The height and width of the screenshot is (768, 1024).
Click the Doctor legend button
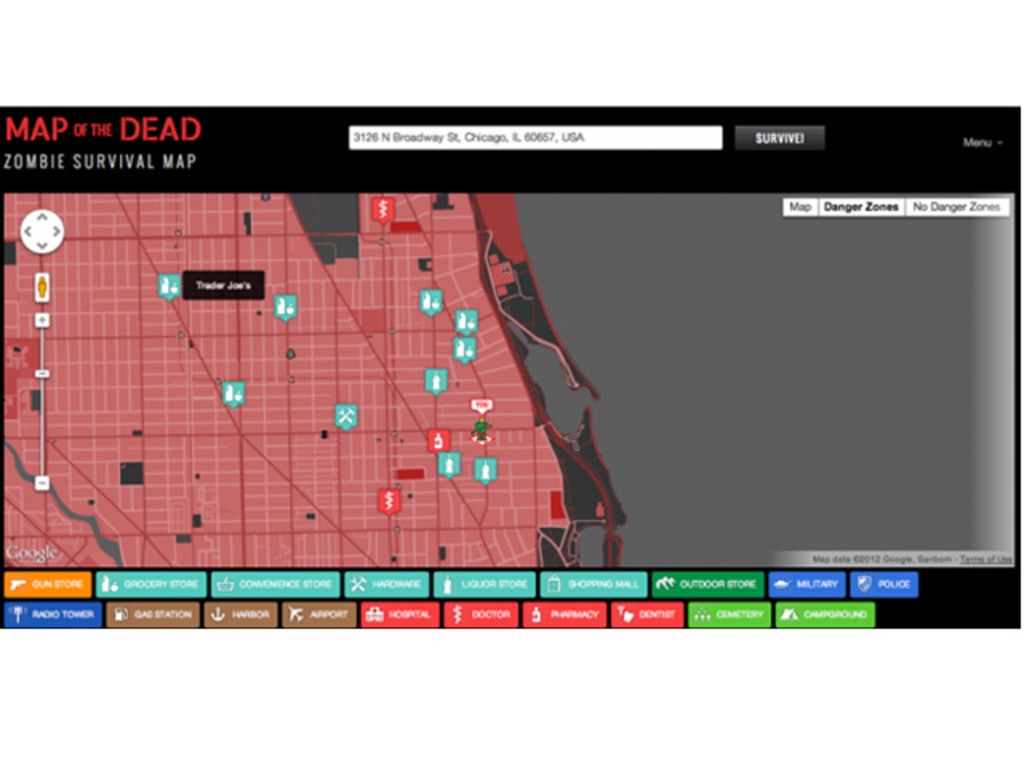(481, 615)
